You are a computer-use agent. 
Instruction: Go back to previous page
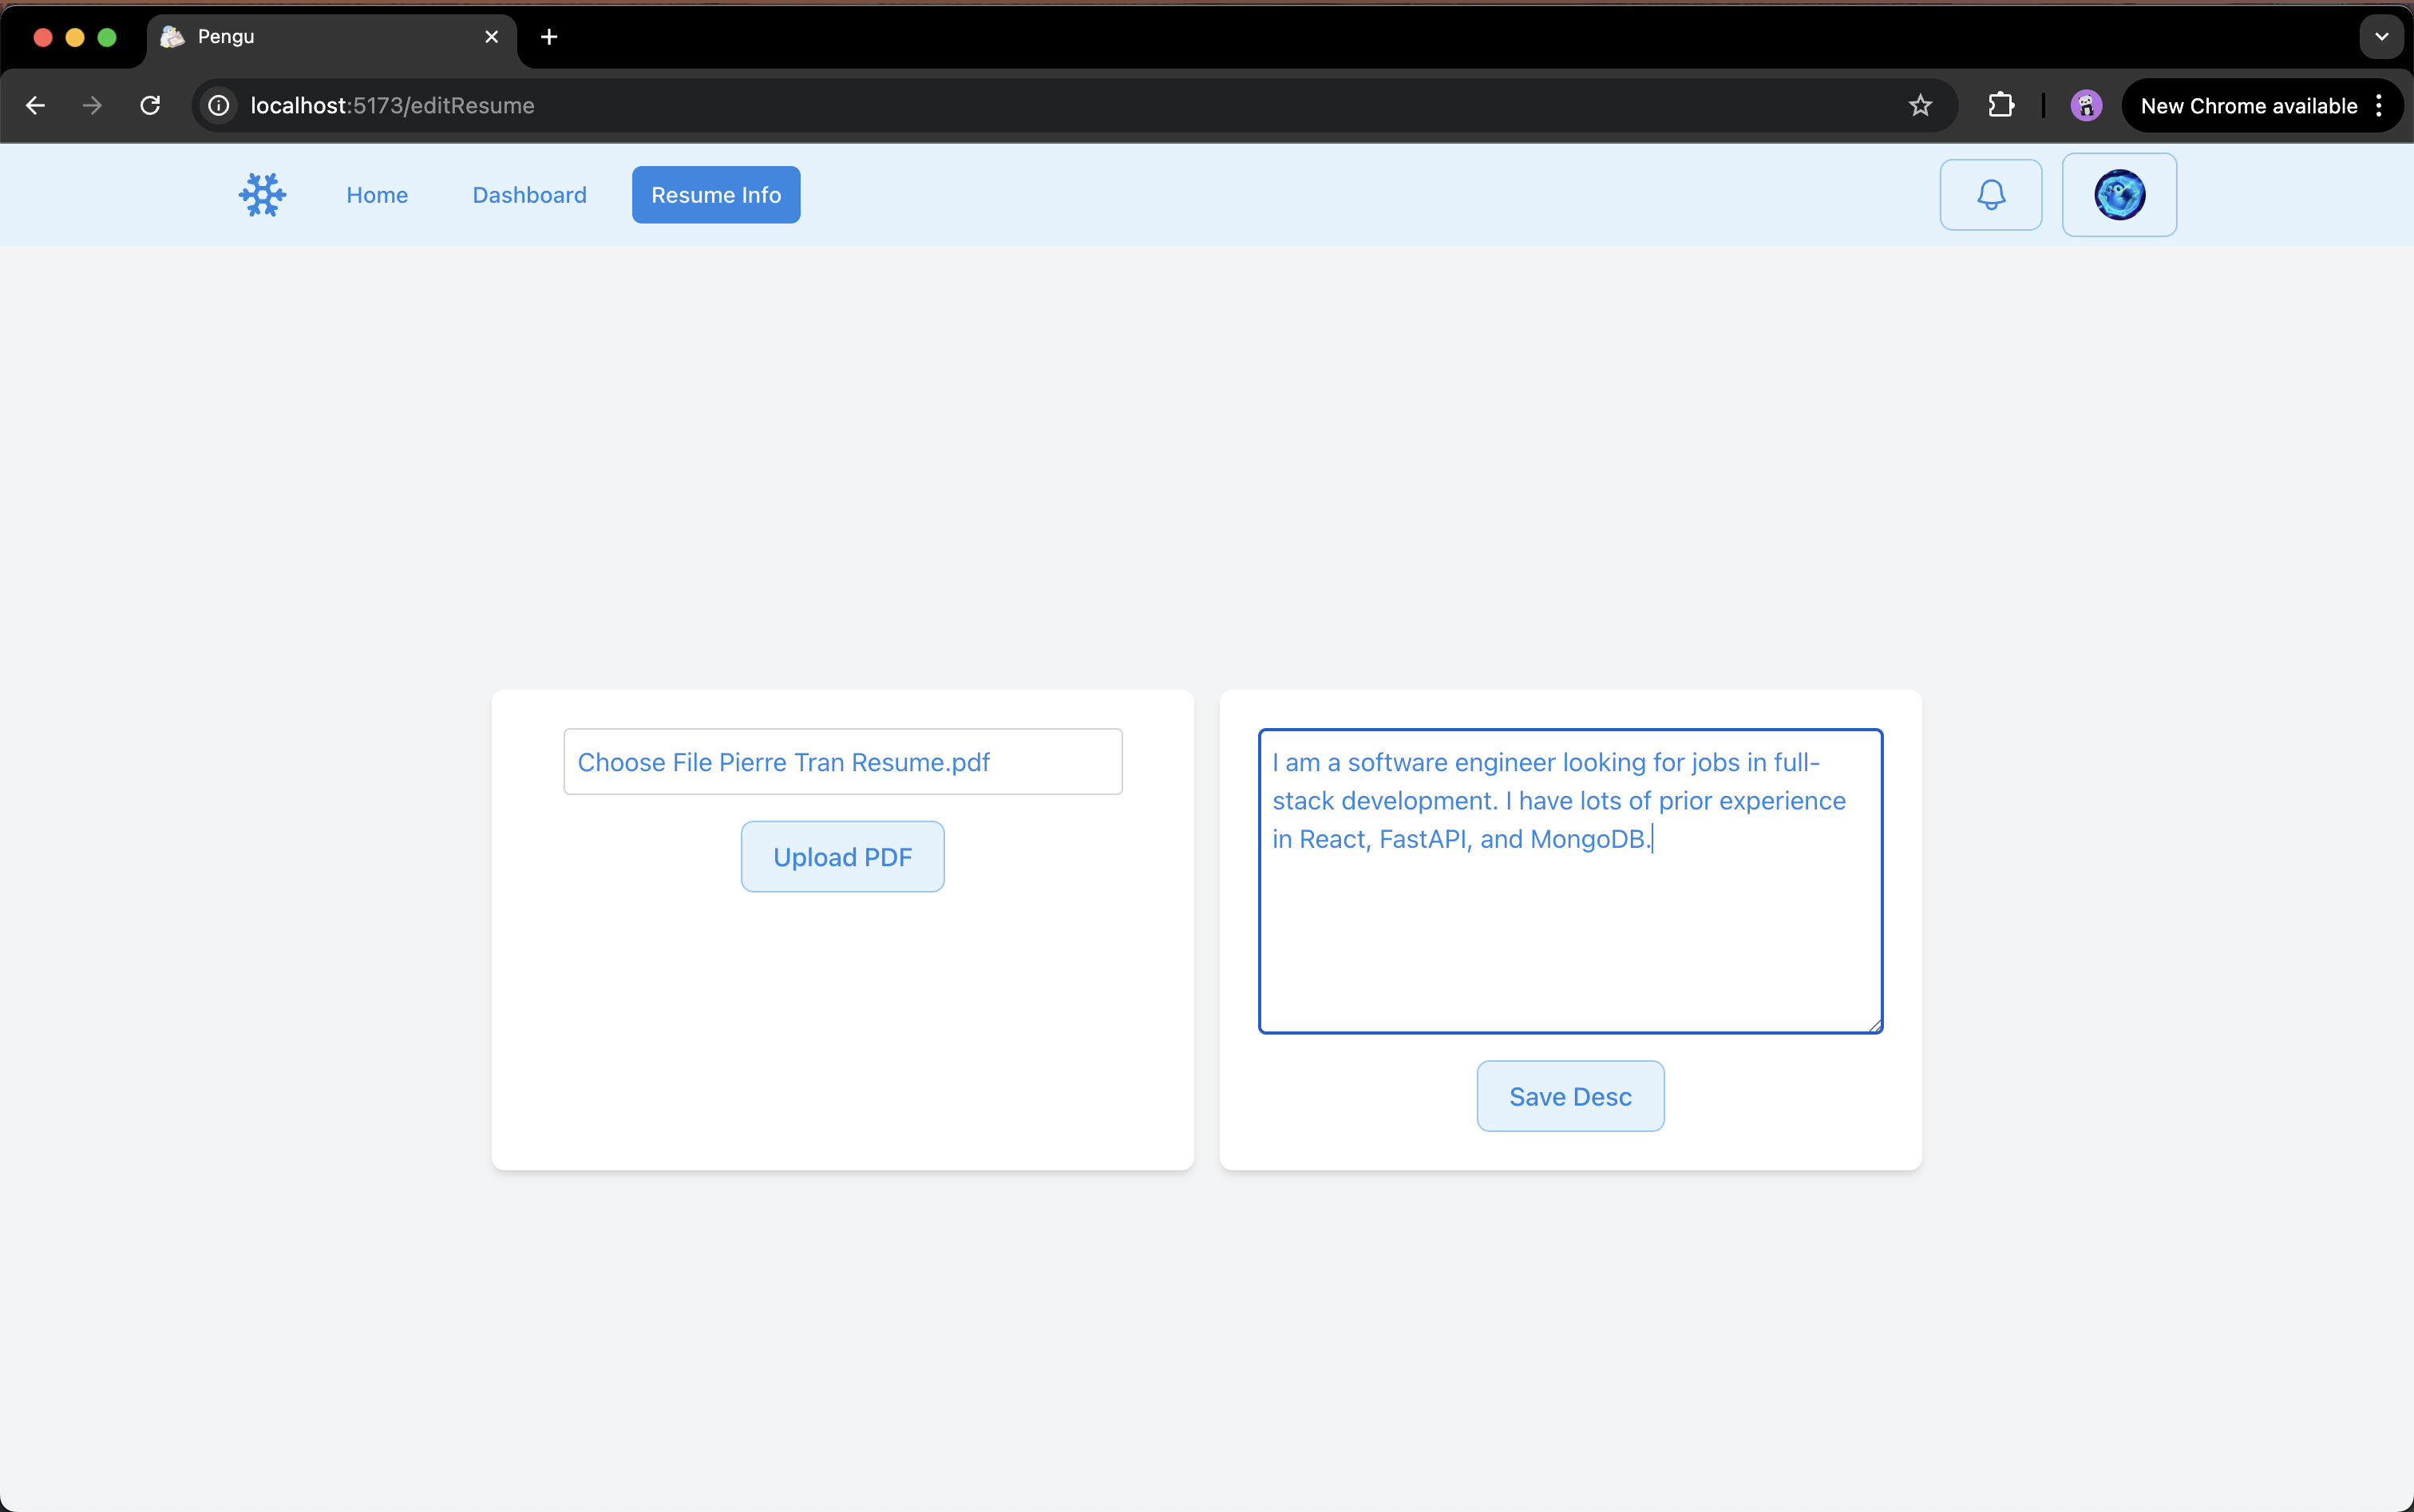pos(36,106)
